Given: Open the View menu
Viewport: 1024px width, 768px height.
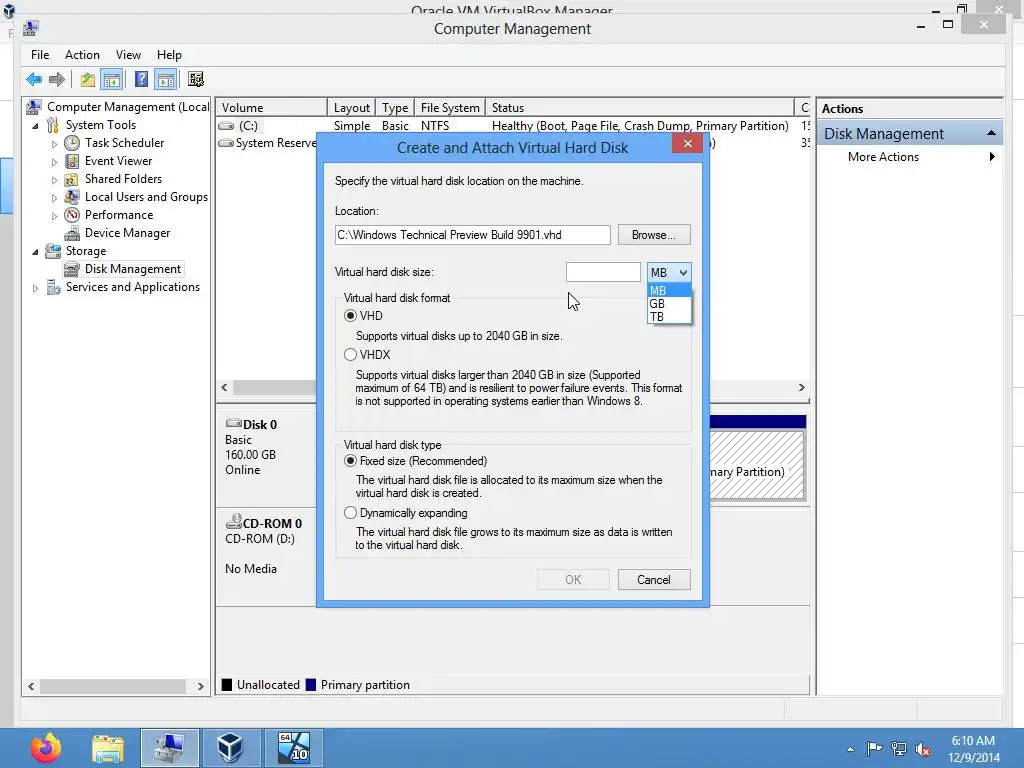Looking at the screenshot, I should pos(128,55).
